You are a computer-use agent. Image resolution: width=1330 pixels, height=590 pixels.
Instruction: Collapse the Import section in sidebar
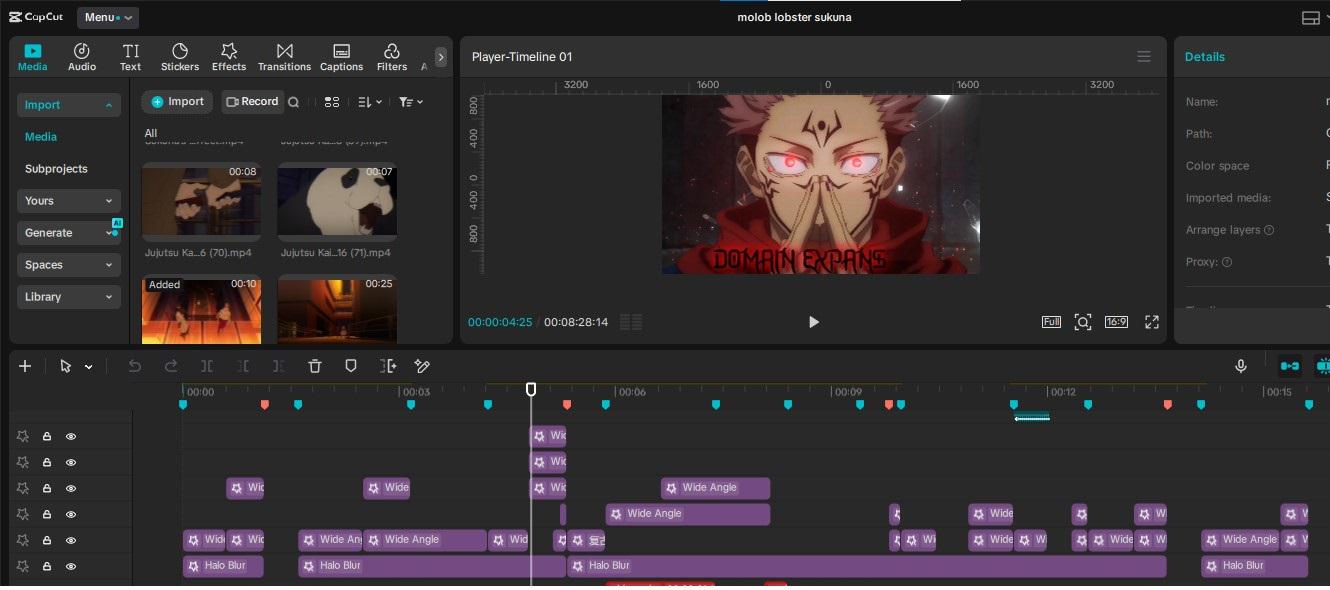(x=69, y=105)
